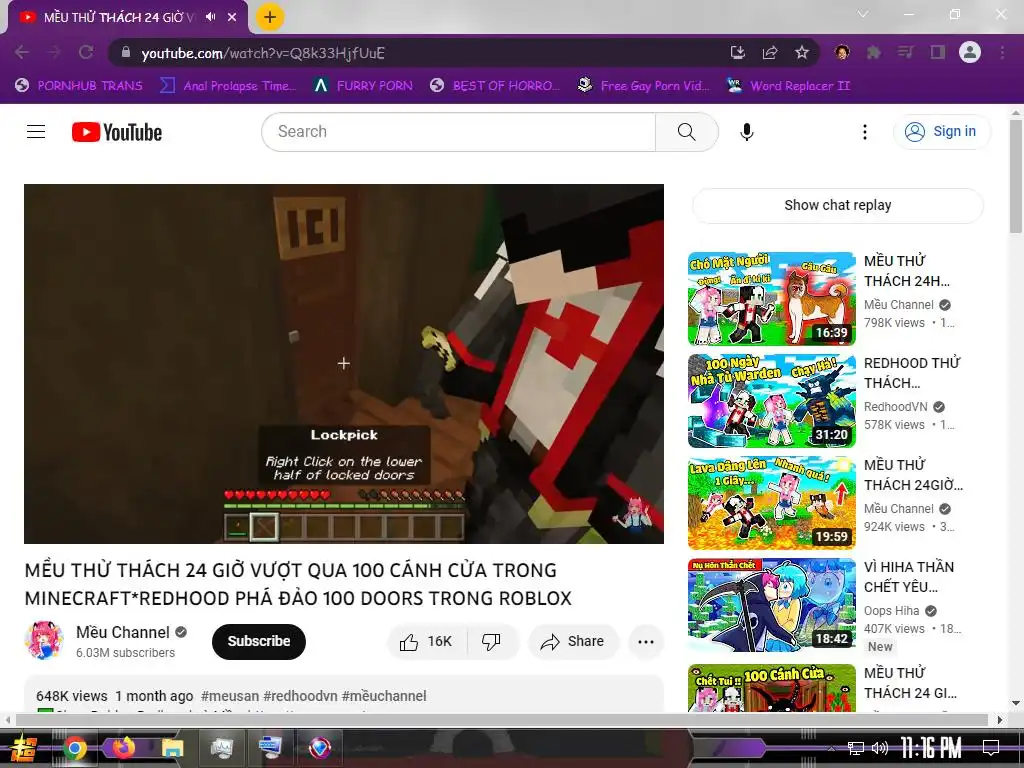Click the video player area
Screen dimensions: 1024x768
[344, 364]
